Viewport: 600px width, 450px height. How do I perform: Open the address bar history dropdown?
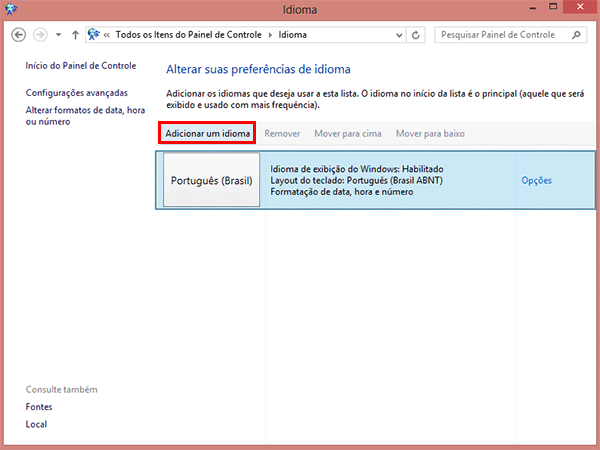pyautogui.click(x=399, y=35)
